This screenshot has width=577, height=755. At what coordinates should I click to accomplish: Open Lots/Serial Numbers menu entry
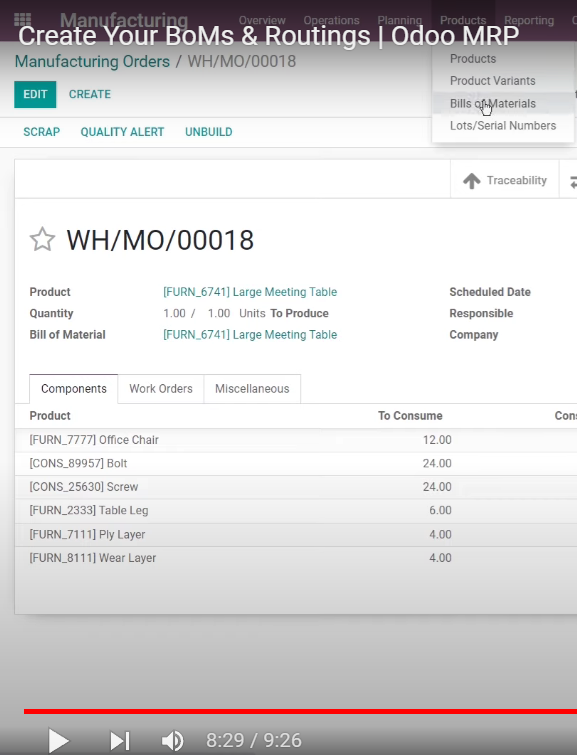click(503, 126)
